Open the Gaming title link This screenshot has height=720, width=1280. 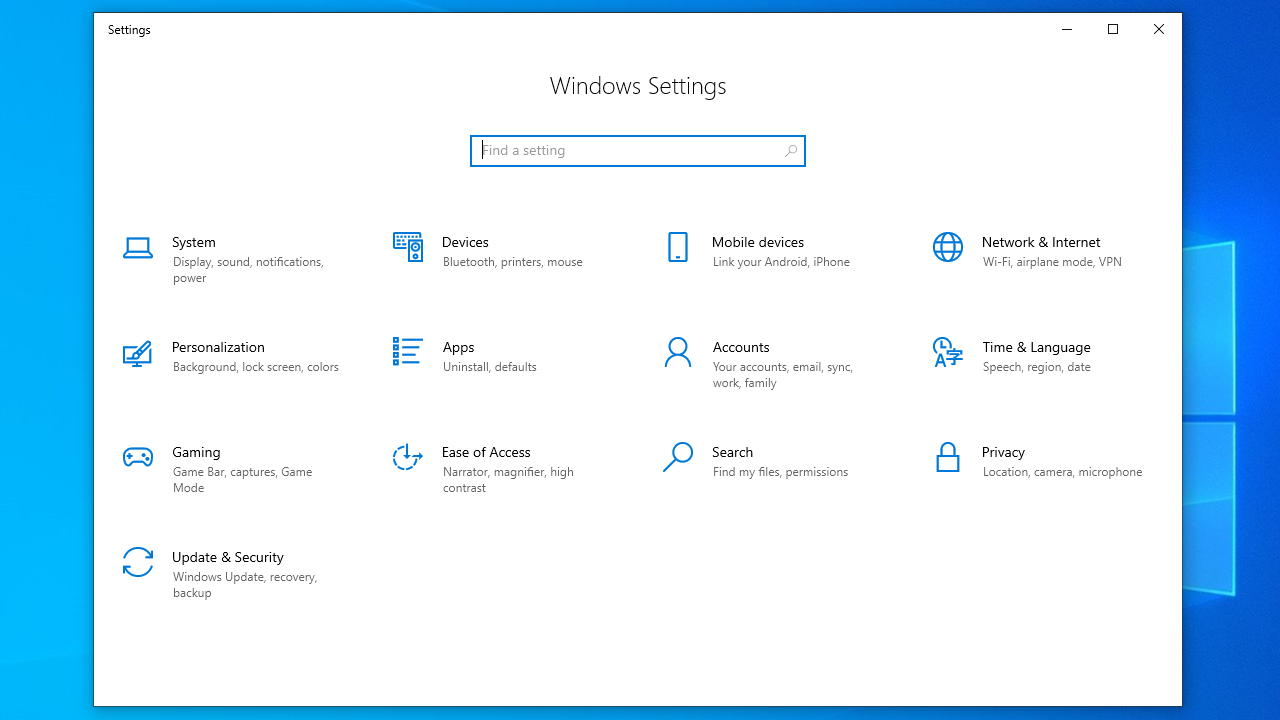[x=196, y=452]
